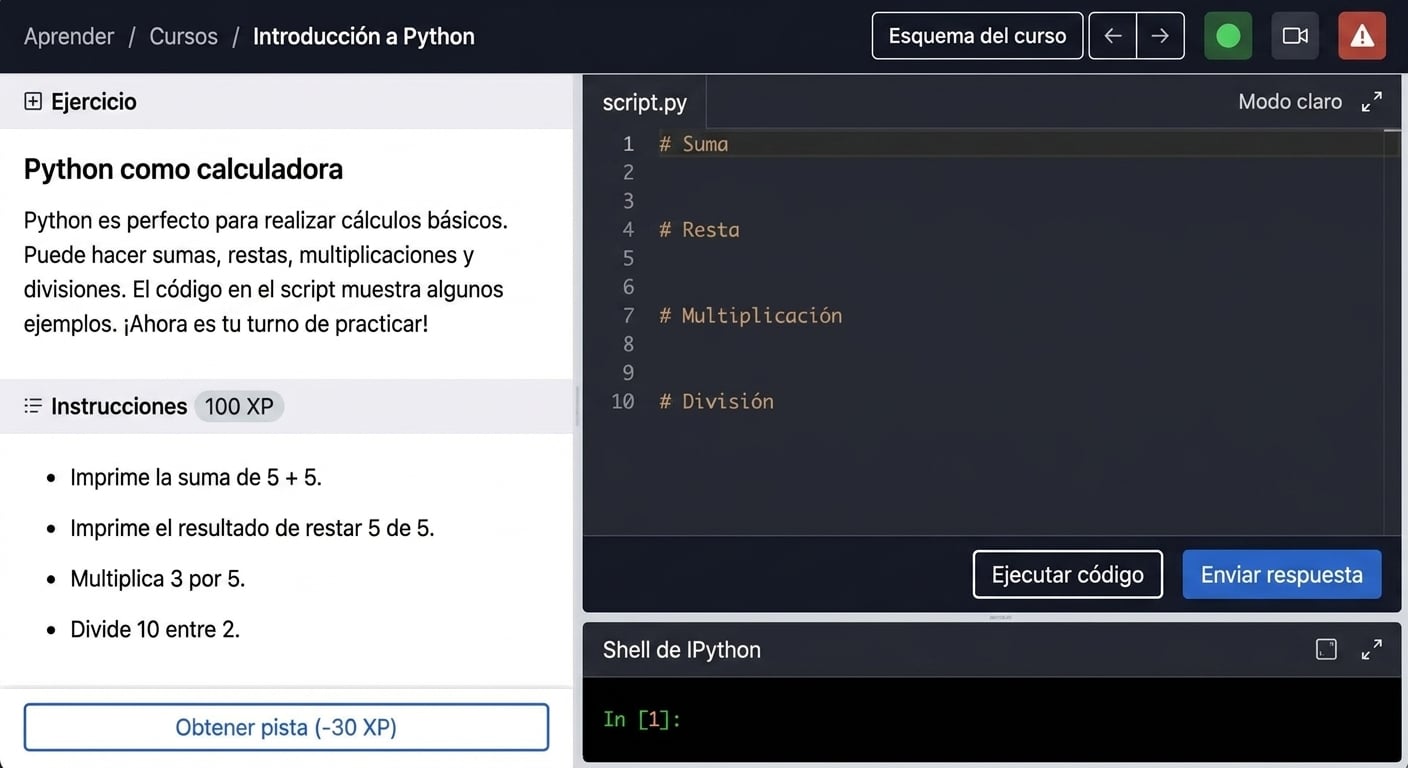Image resolution: width=1408 pixels, height=768 pixels.
Task: Click the plus icon beside Ejercicio
Action: 33,101
